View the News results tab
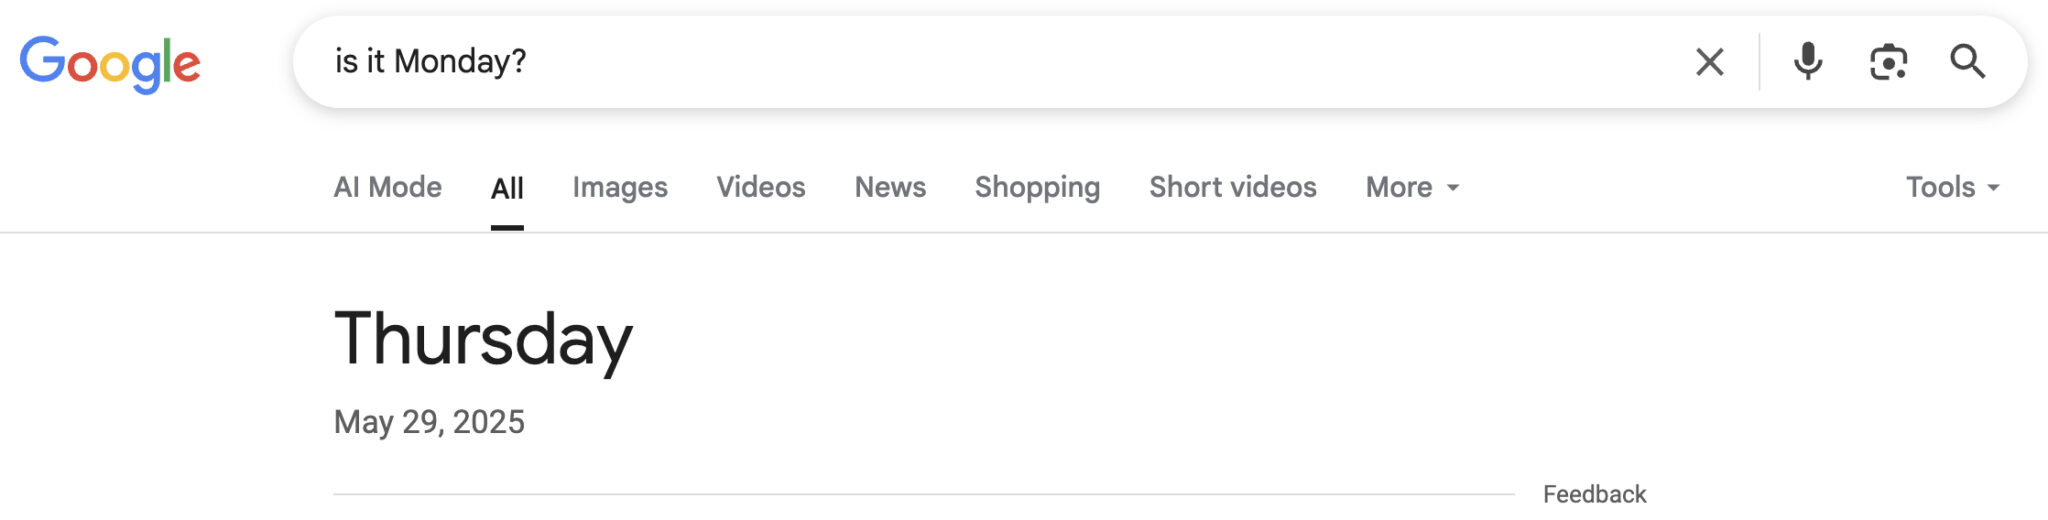This screenshot has width=2048, height=520. 890,187
